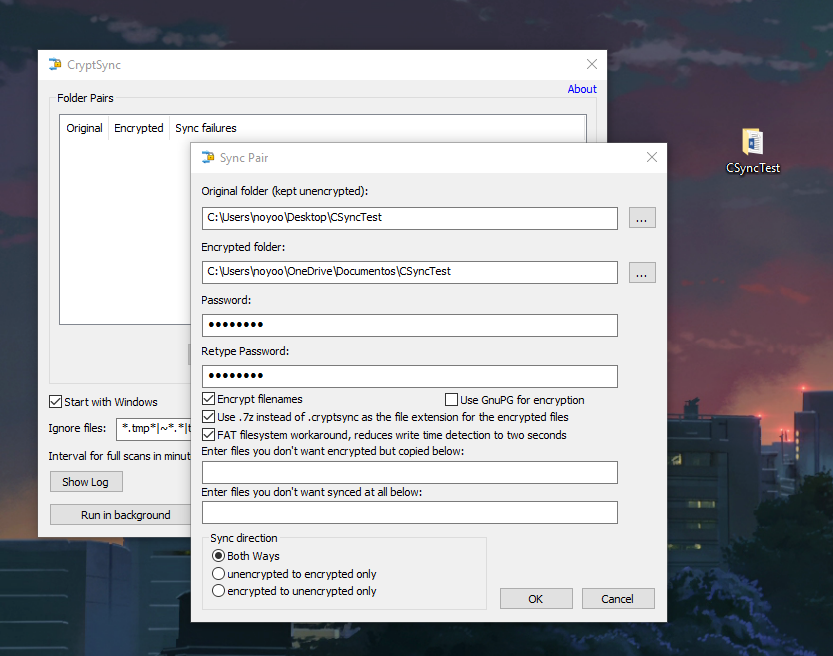The width and height of the screenshot is (833, 656).
Task: Confirm the sync pair with OK
Action: click(x=536, y=599)
